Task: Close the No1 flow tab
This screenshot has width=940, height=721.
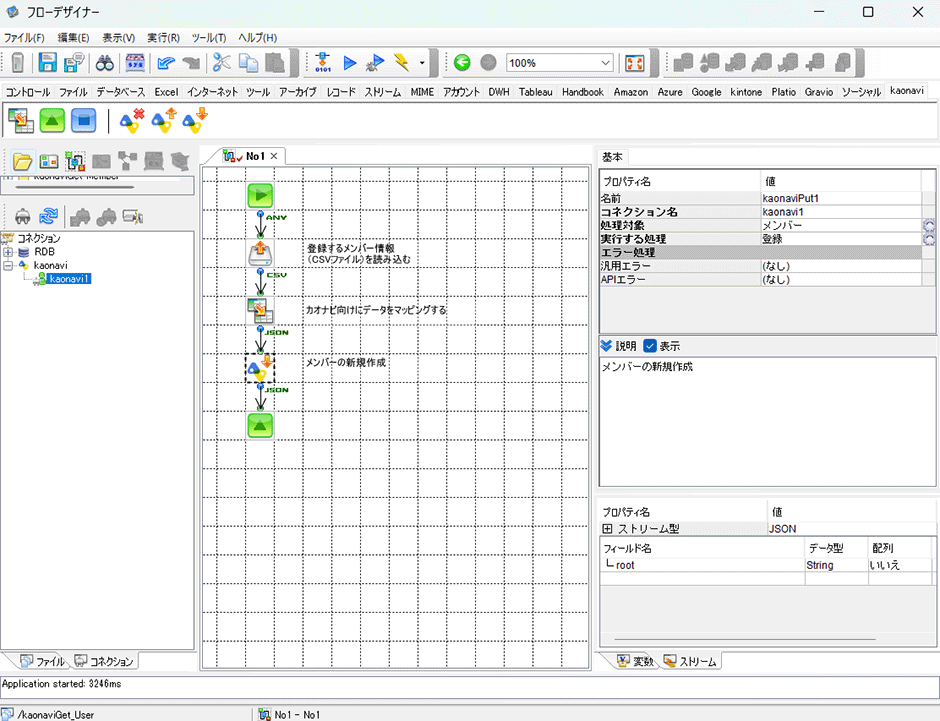Action: click(x=274, y=156)
